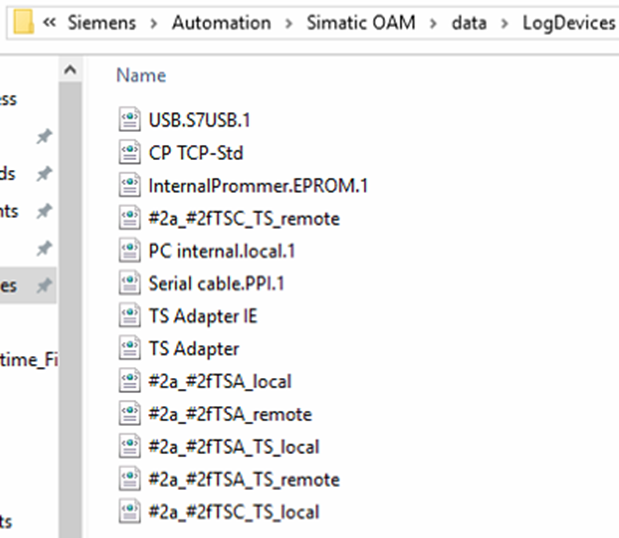
Task: Select the #2a_#2fTSA_TS_remote file
Action: point(244,479)
